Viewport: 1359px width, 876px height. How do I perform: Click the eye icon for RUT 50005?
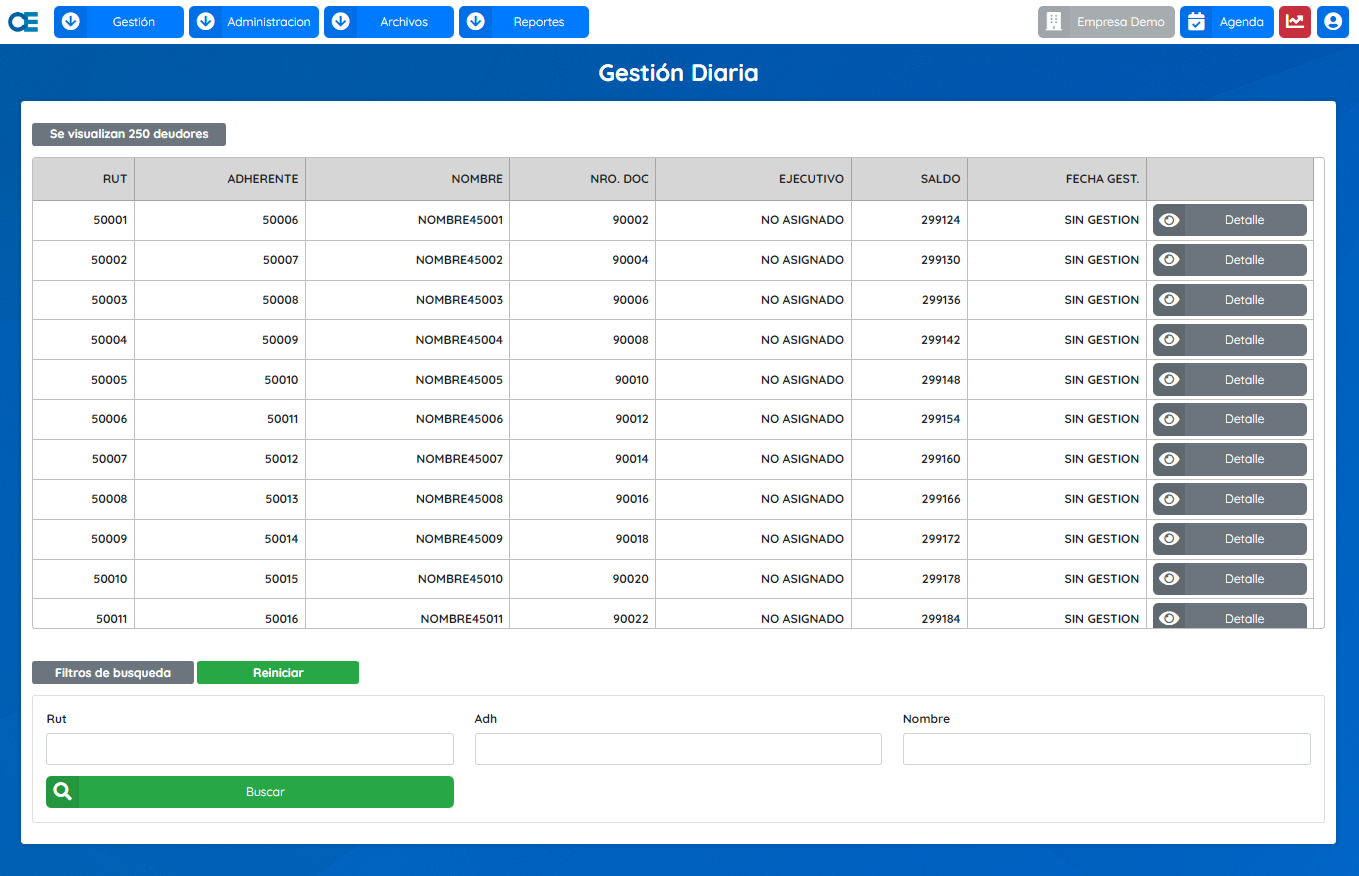point(1169,380)
